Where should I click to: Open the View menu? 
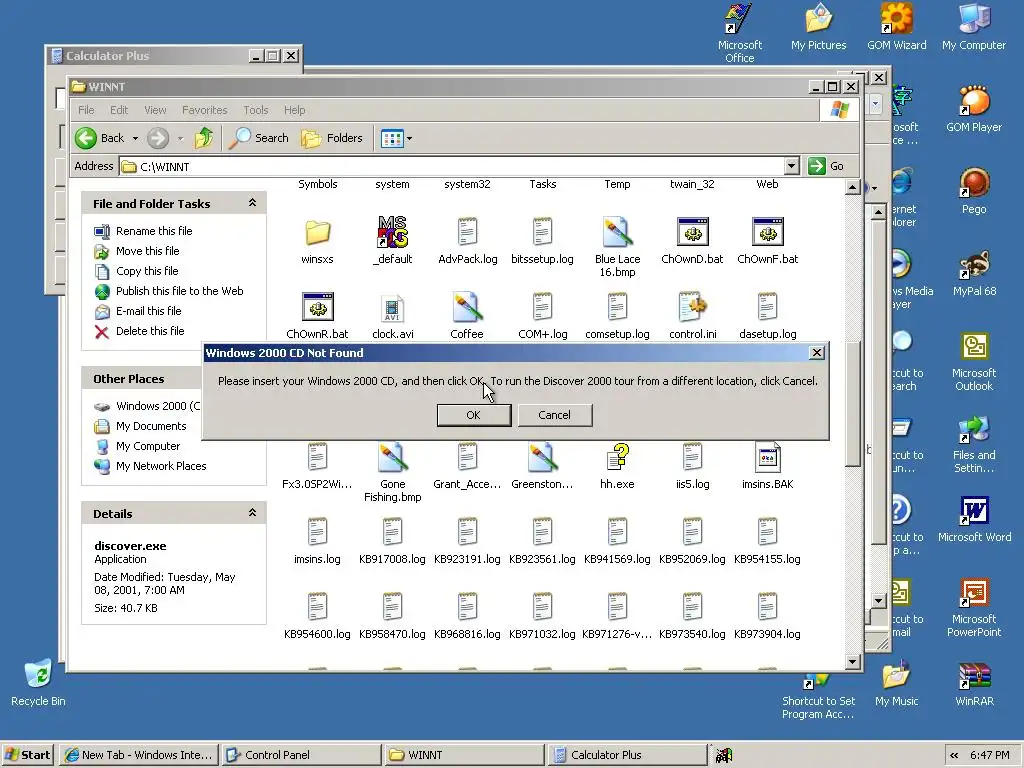click(x=155, y=110)
